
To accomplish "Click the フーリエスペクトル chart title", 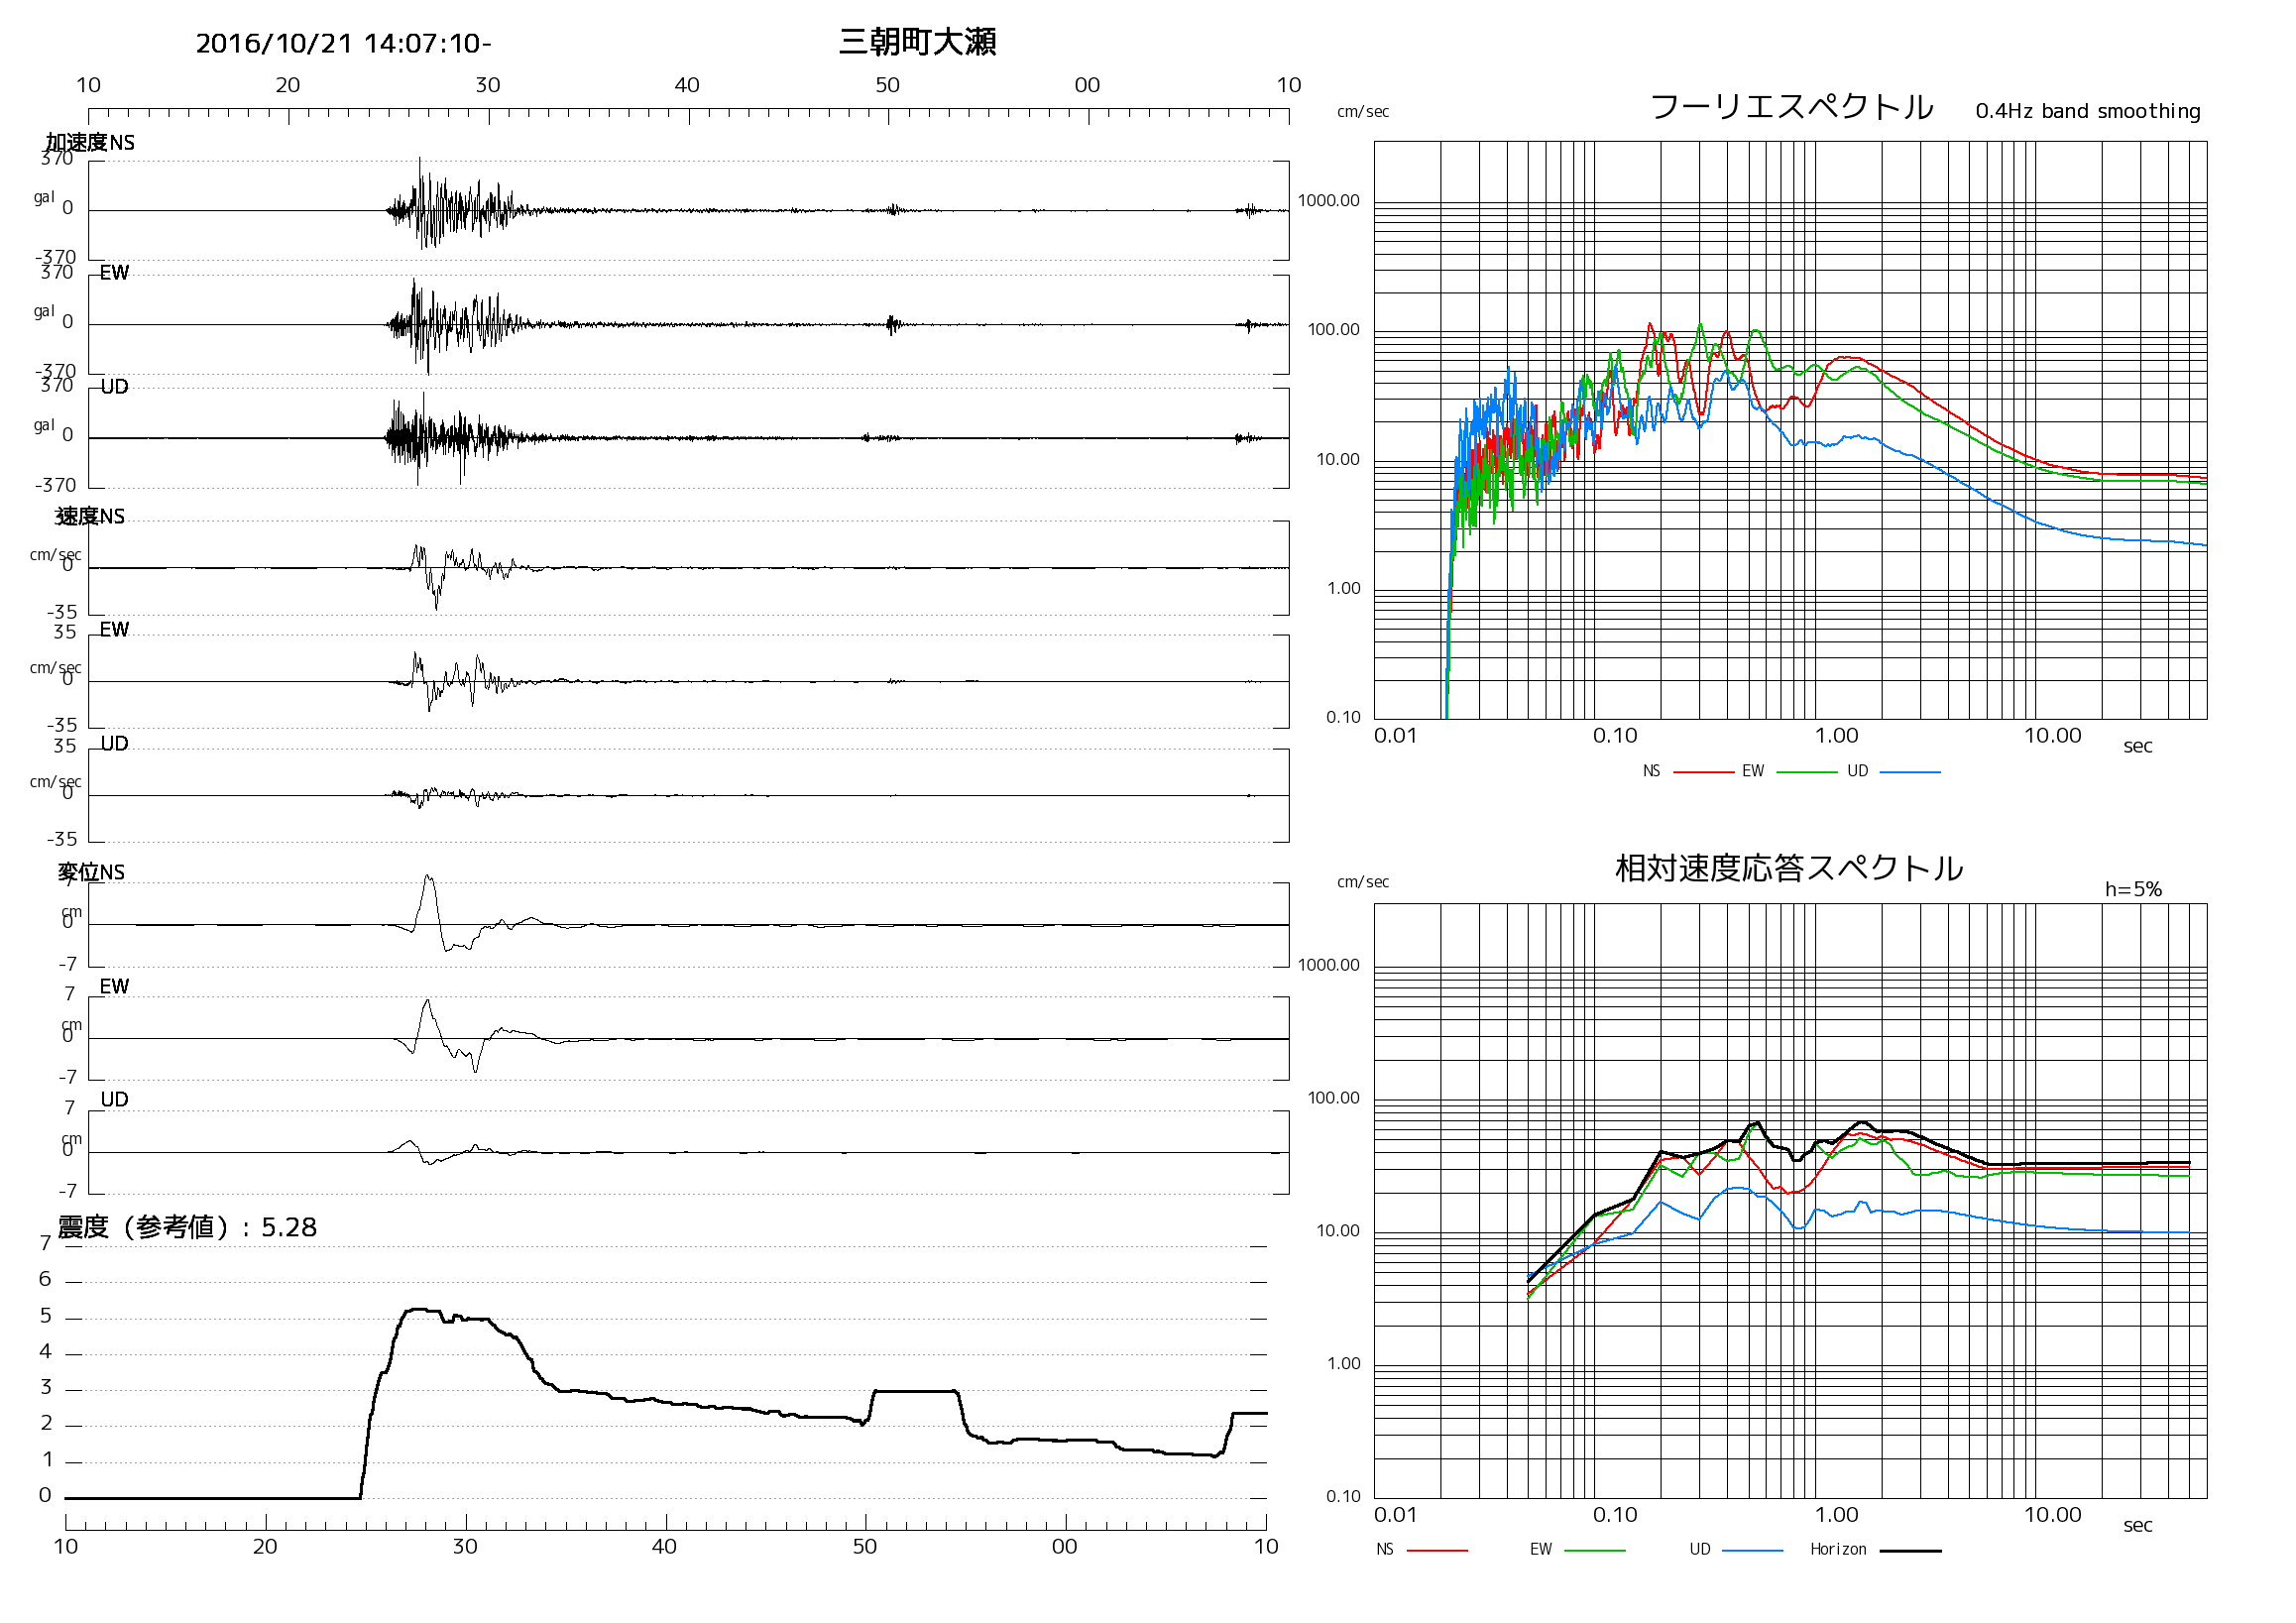I will point(1790,107).
